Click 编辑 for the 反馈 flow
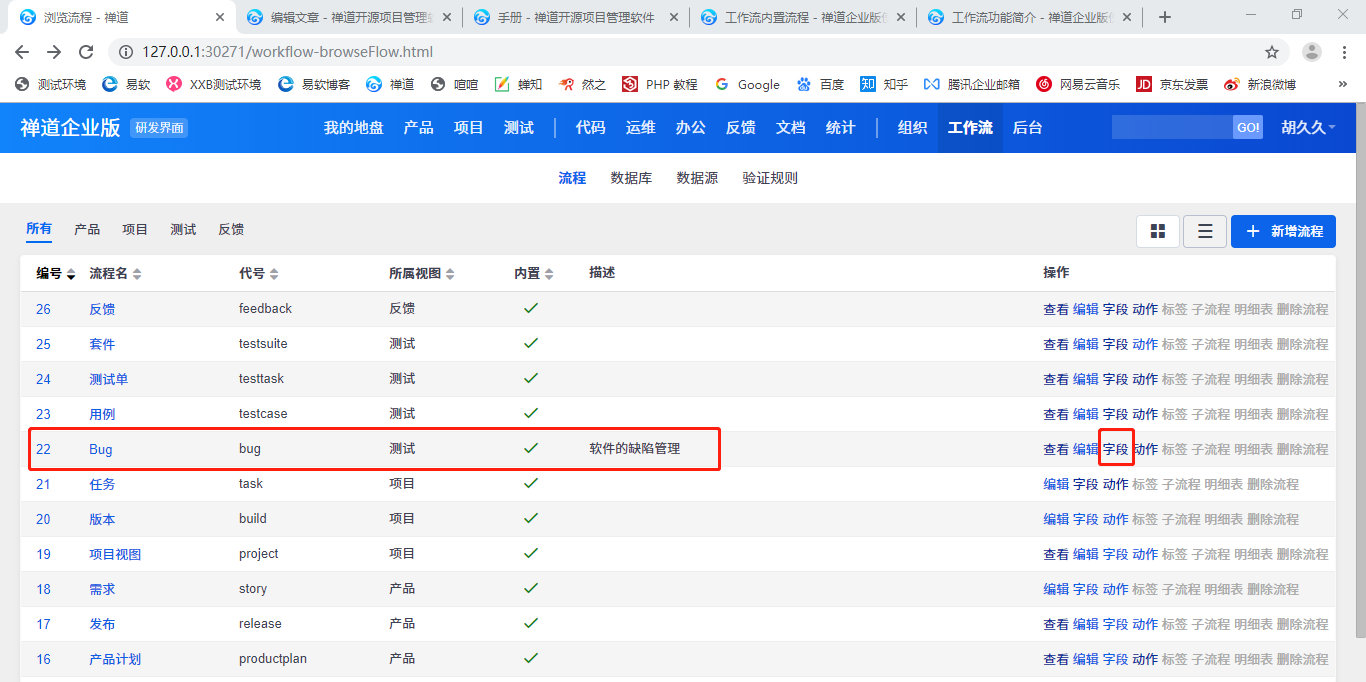The width and height of the screenshot is (1366, 682). point(1086,309)
